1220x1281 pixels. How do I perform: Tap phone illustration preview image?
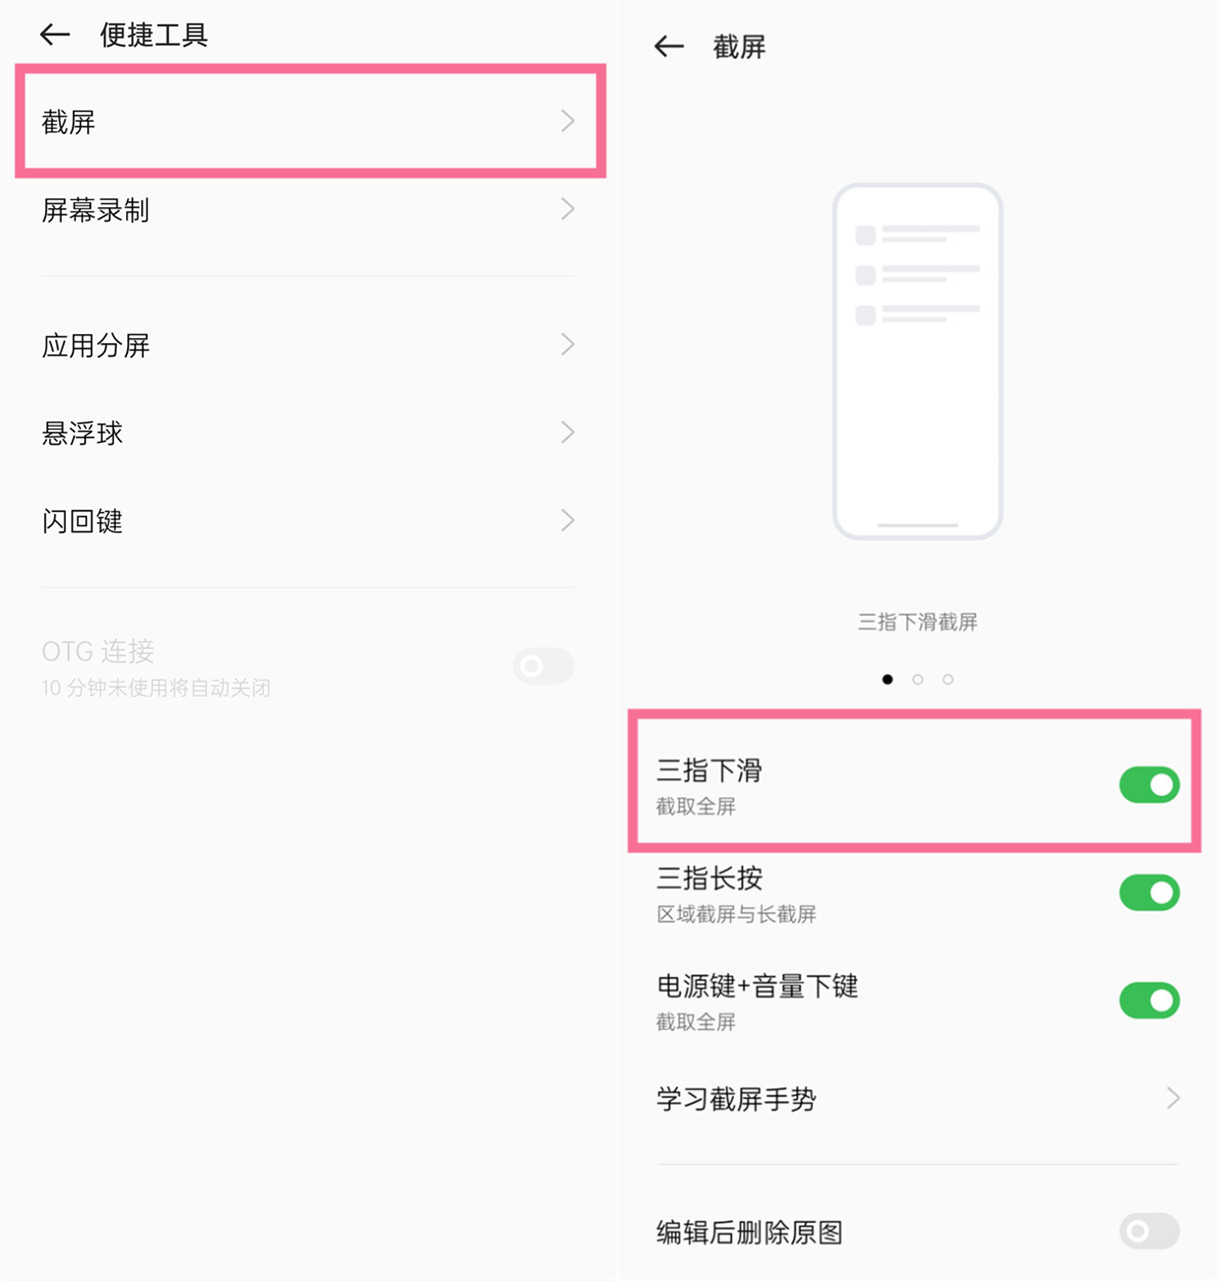[917, 361]
